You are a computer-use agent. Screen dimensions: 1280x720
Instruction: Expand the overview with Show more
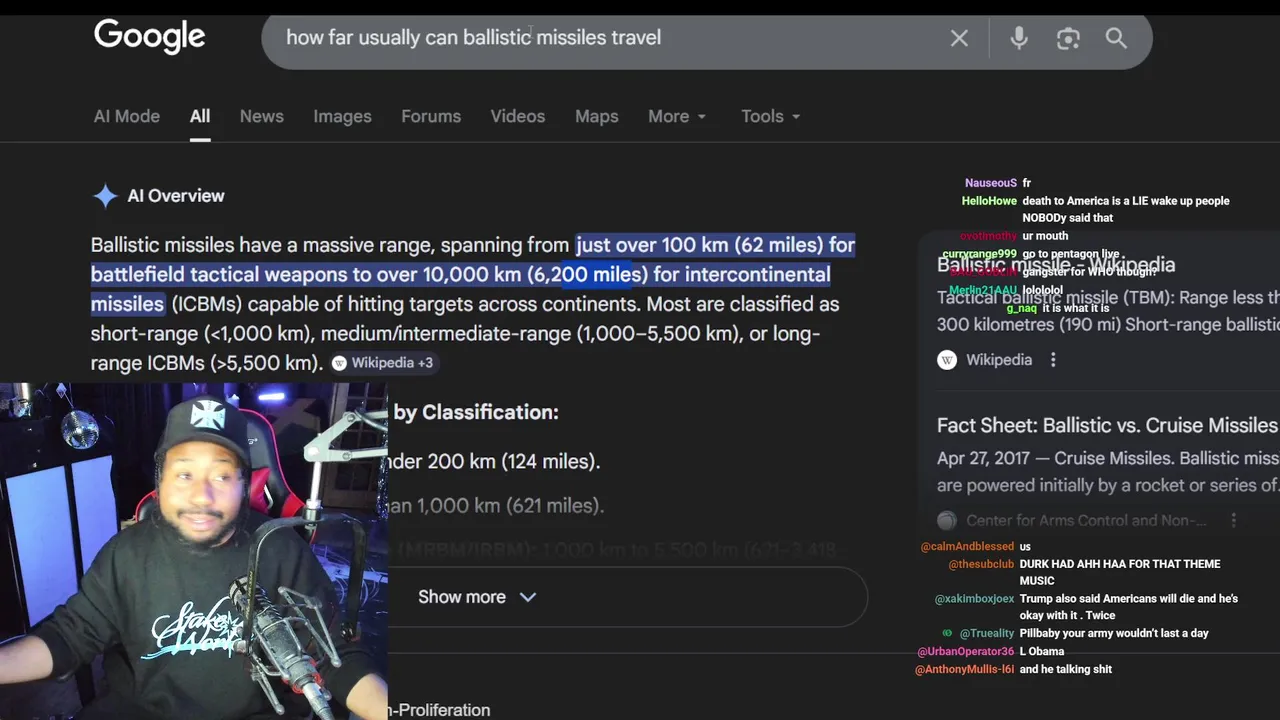click(x=477, y=597)
